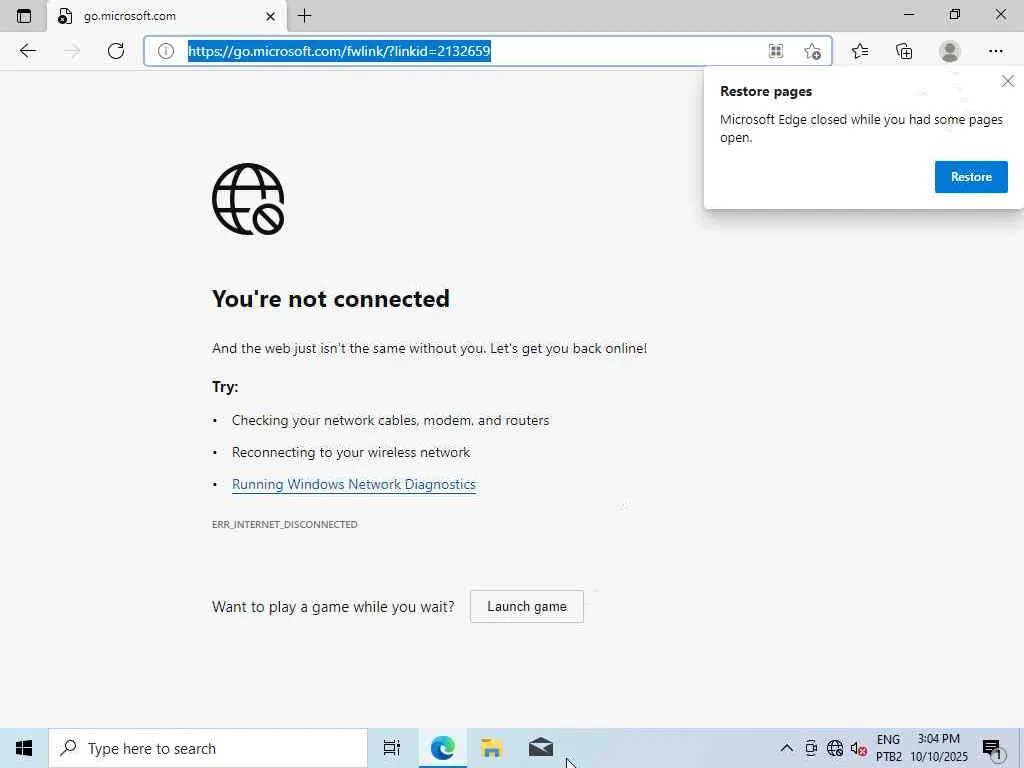Open the Mail app from the taskbar
The height and width of the screenshot is (768, 1024).
click(x=541, y=748)
